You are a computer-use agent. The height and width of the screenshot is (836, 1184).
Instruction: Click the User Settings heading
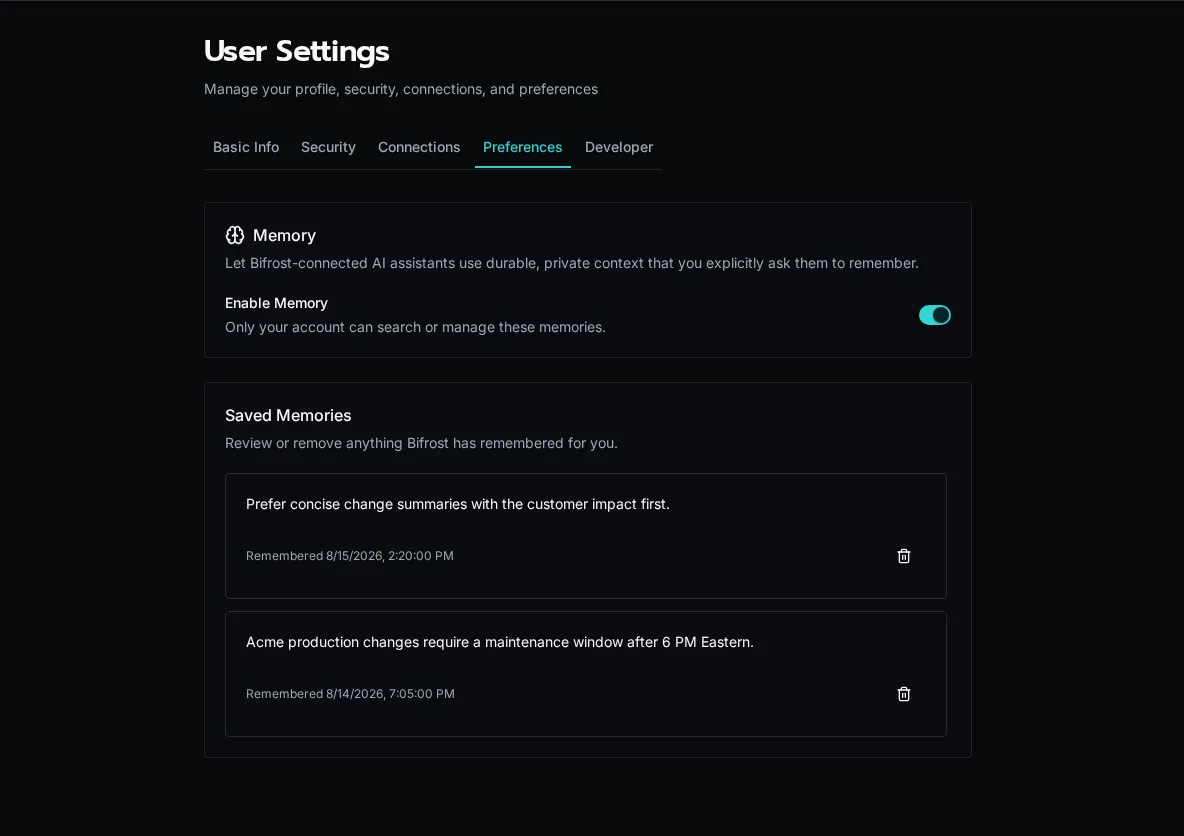pyautogui.click(x=297, y=51)
